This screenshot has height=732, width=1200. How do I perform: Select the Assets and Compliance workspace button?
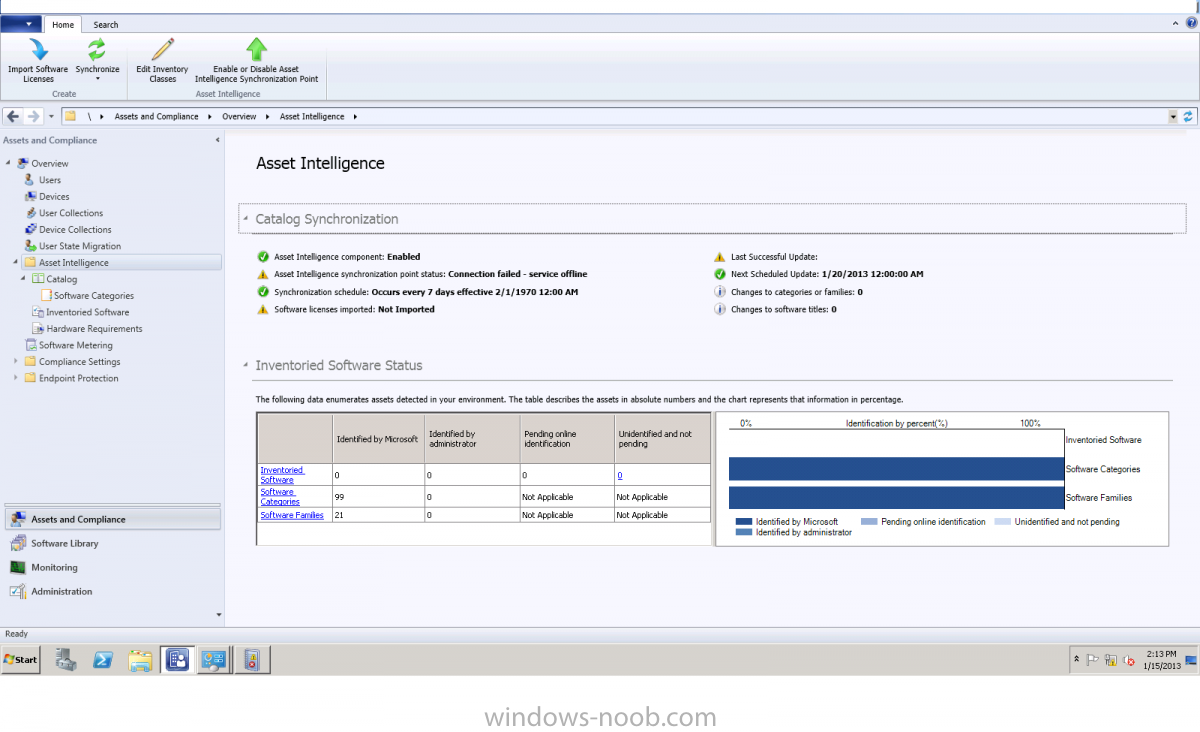pos(112,520)
